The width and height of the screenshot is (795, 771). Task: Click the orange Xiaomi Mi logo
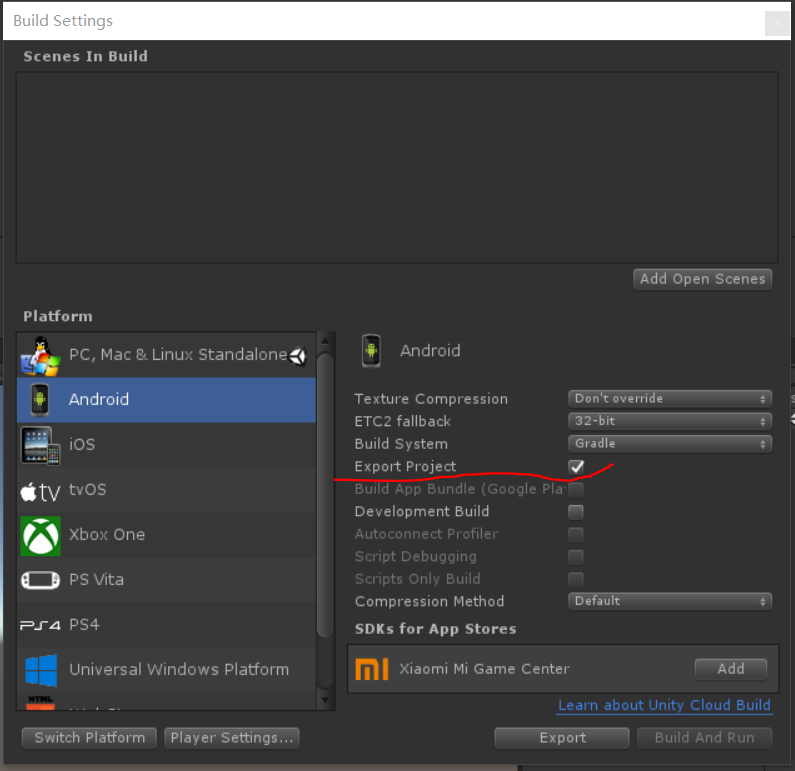[x=372, y=669]
